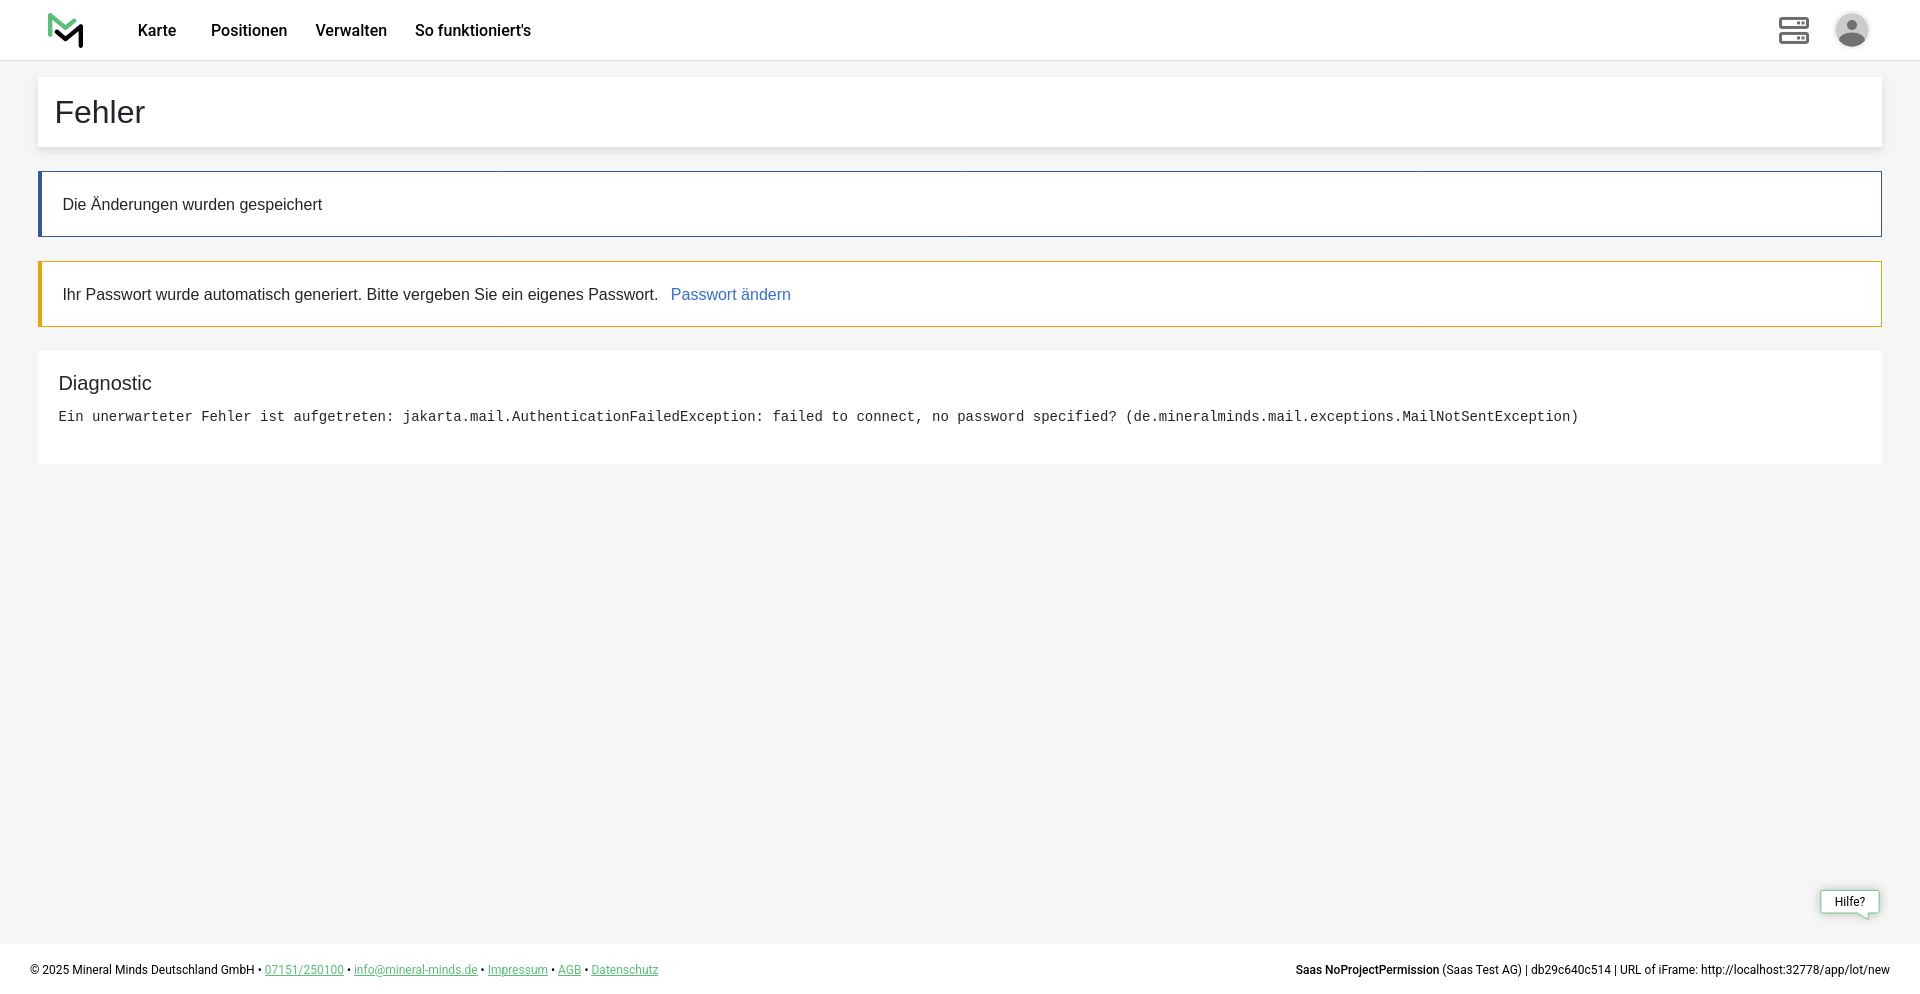
Task: Open the server list icon in header
Action: click(1793, 30)
